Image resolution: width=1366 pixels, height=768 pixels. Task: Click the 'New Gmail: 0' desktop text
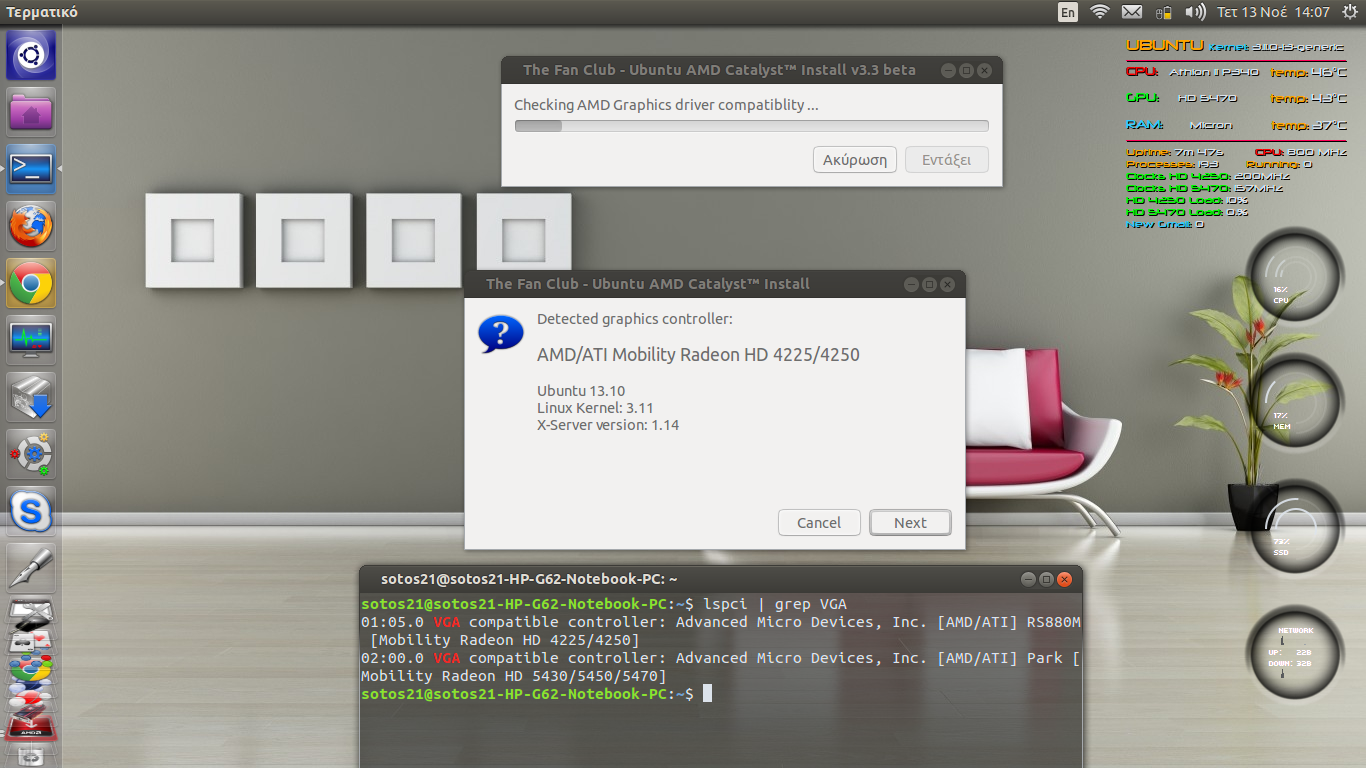point(1165,224)
